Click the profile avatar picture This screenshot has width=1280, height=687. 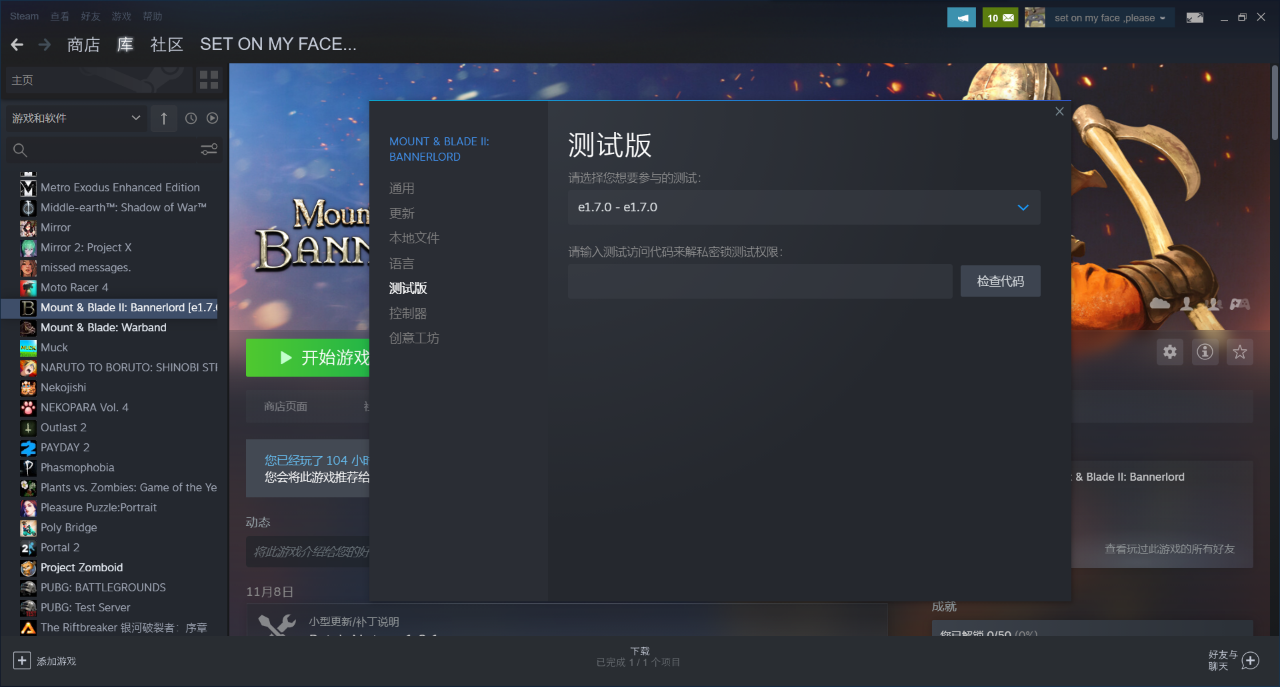1035,18
